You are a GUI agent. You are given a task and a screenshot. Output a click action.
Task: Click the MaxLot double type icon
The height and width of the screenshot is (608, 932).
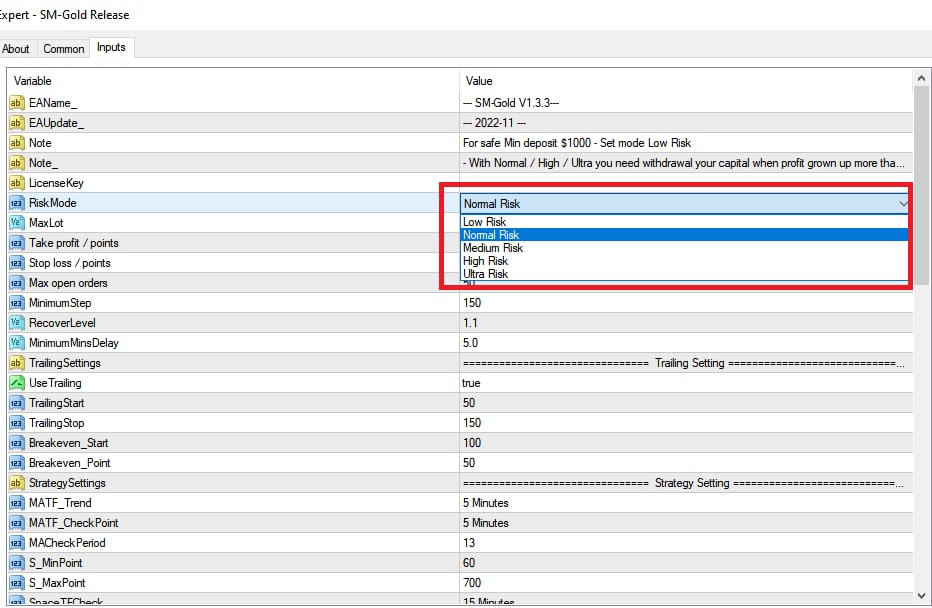pyautogui.click(x=16, y=223)
